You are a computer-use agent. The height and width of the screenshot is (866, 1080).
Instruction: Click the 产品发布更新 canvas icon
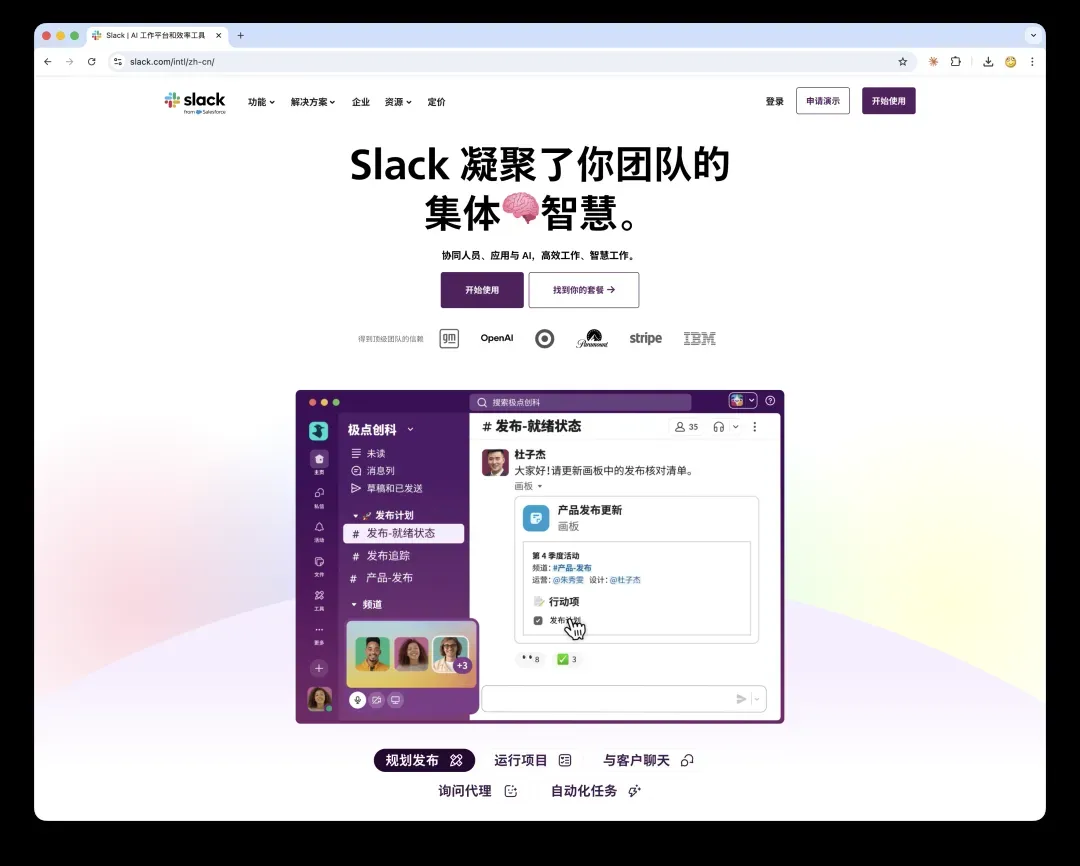[536, 518]
